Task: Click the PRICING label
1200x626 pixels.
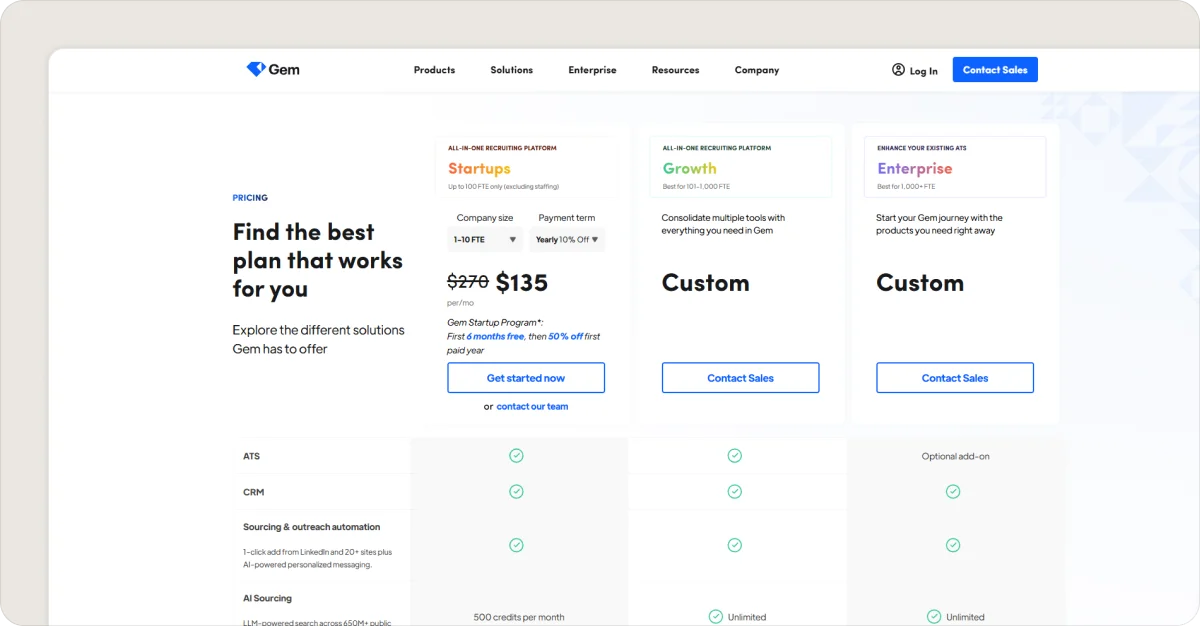Action: (x=250, y=198)
